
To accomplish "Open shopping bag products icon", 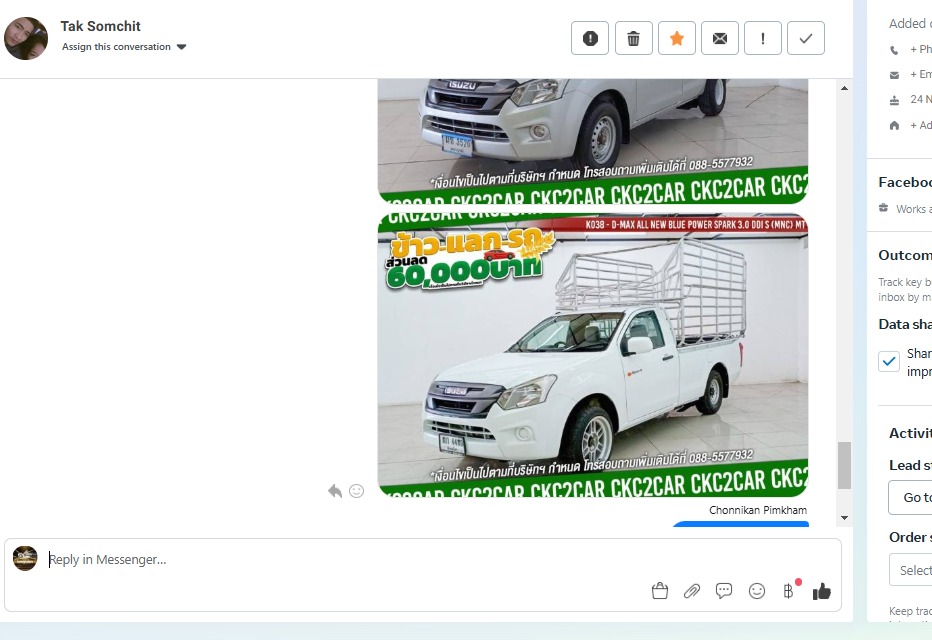I will coord(660,591).
